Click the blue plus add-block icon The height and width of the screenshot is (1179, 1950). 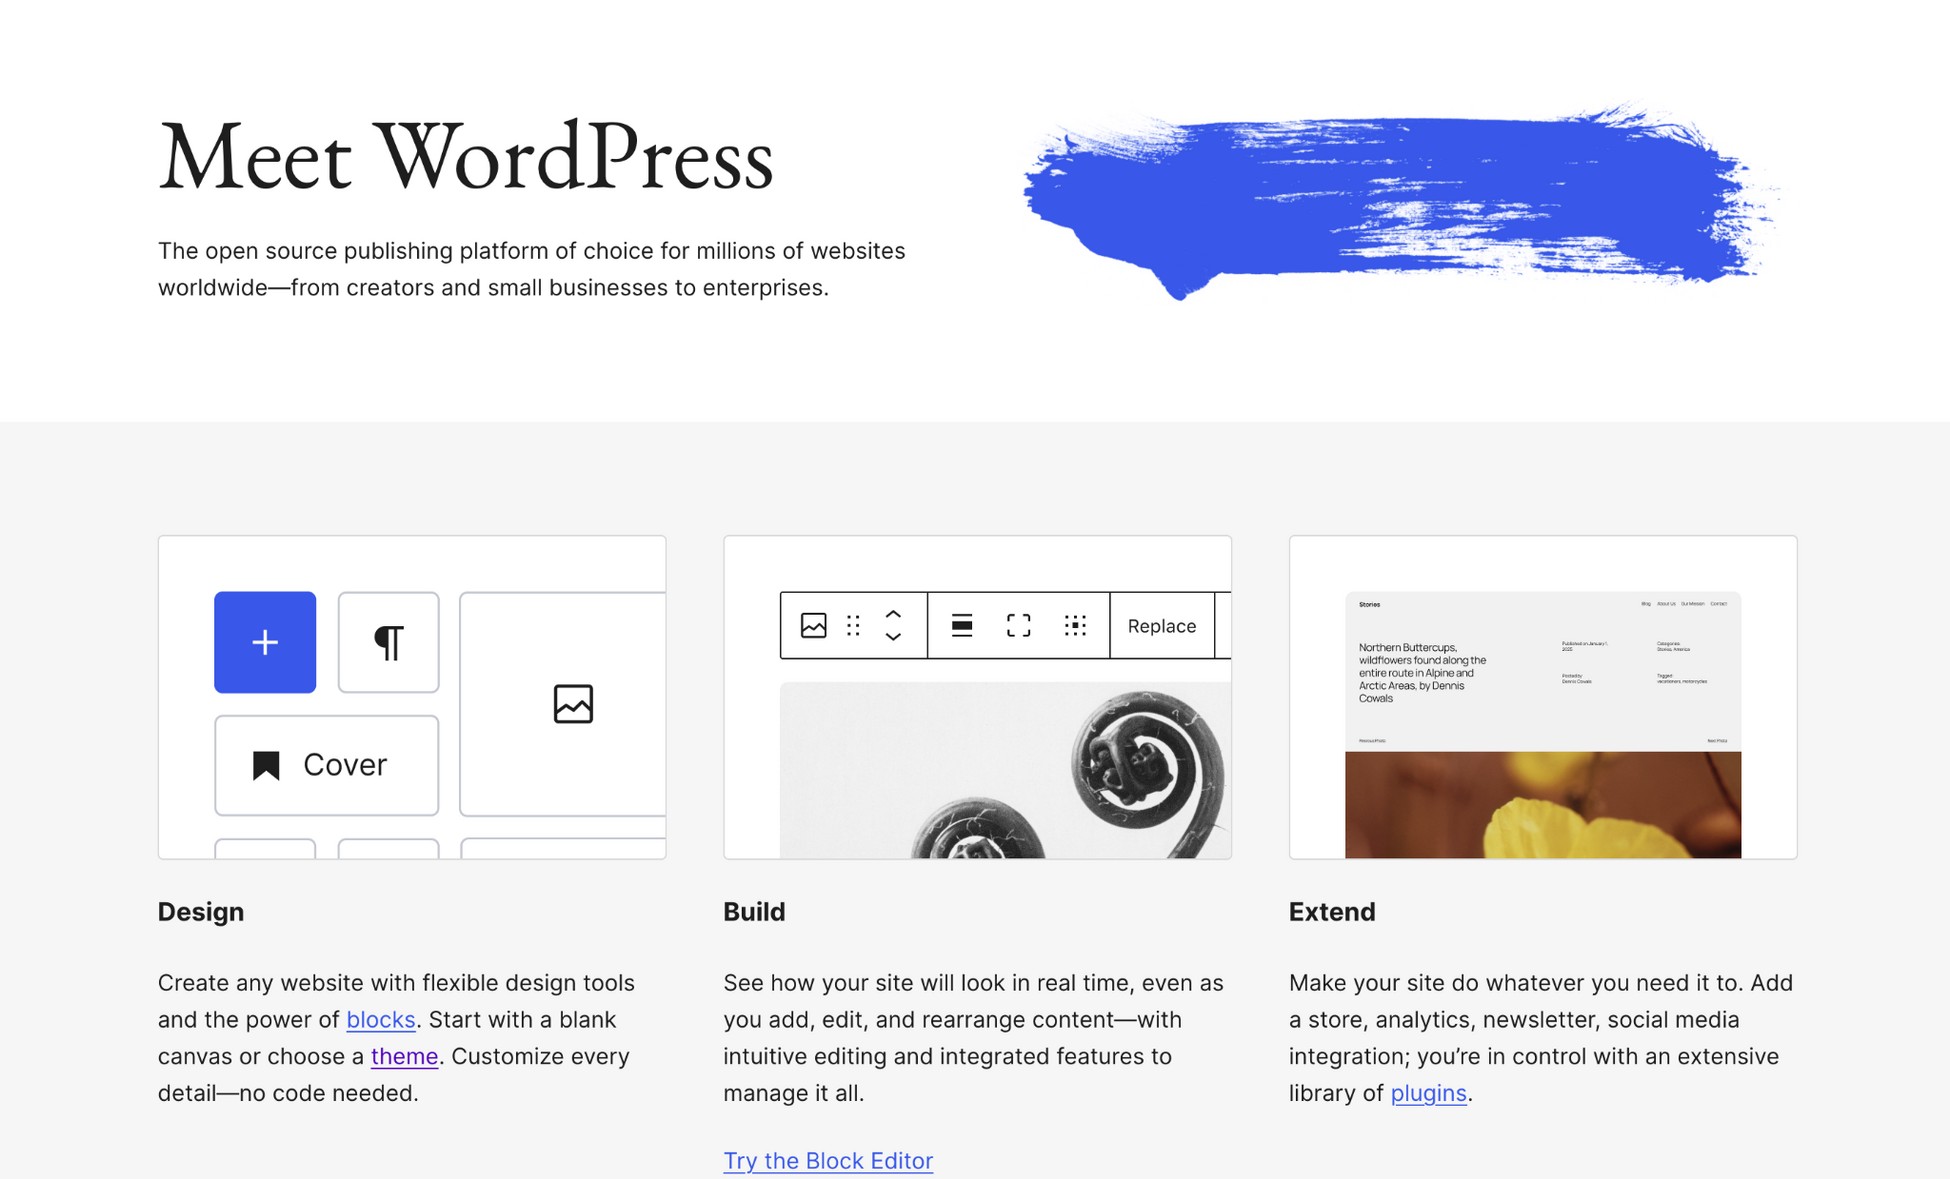pos(264,642)
